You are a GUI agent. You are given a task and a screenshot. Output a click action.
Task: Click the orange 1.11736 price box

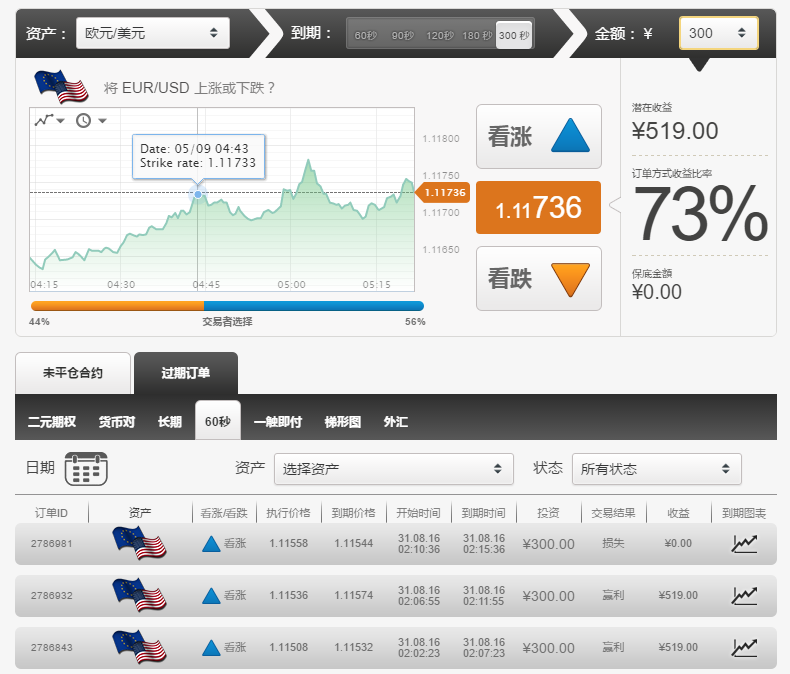click(539, 208)
